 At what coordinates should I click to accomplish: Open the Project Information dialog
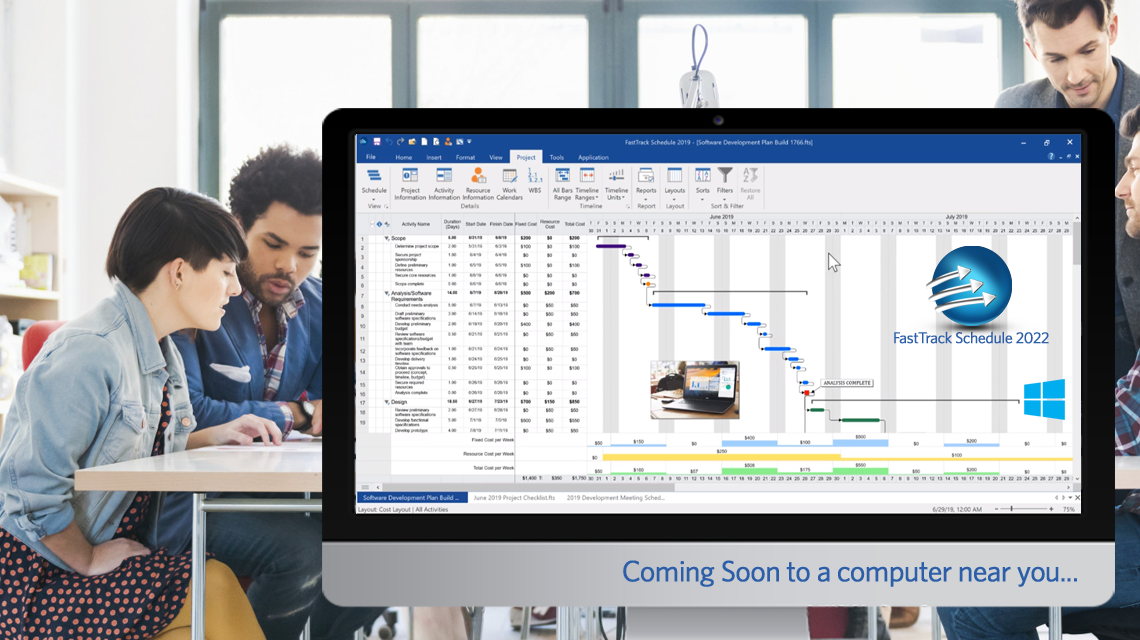(409, 176)
